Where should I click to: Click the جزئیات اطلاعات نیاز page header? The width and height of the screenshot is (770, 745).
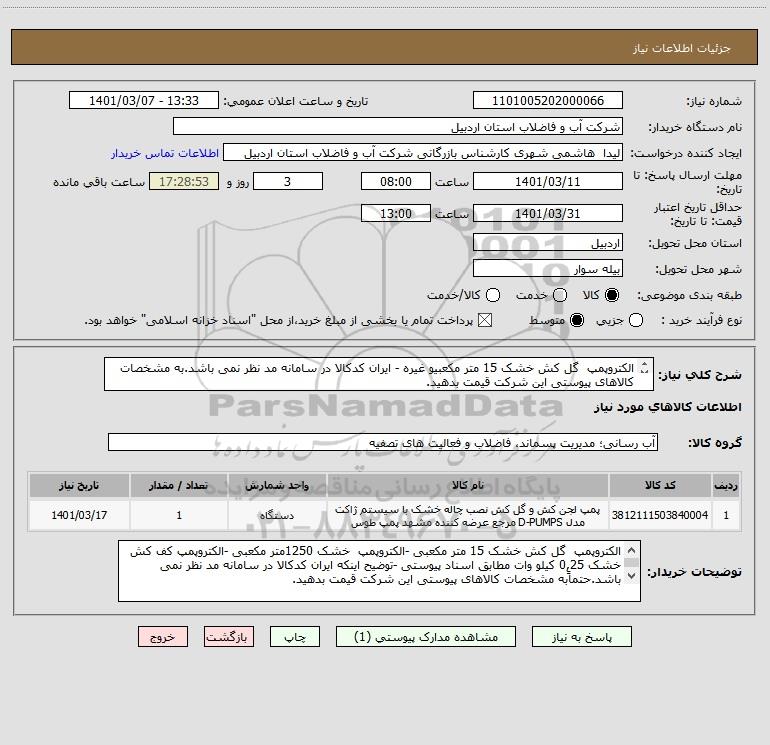click(682, 48)
